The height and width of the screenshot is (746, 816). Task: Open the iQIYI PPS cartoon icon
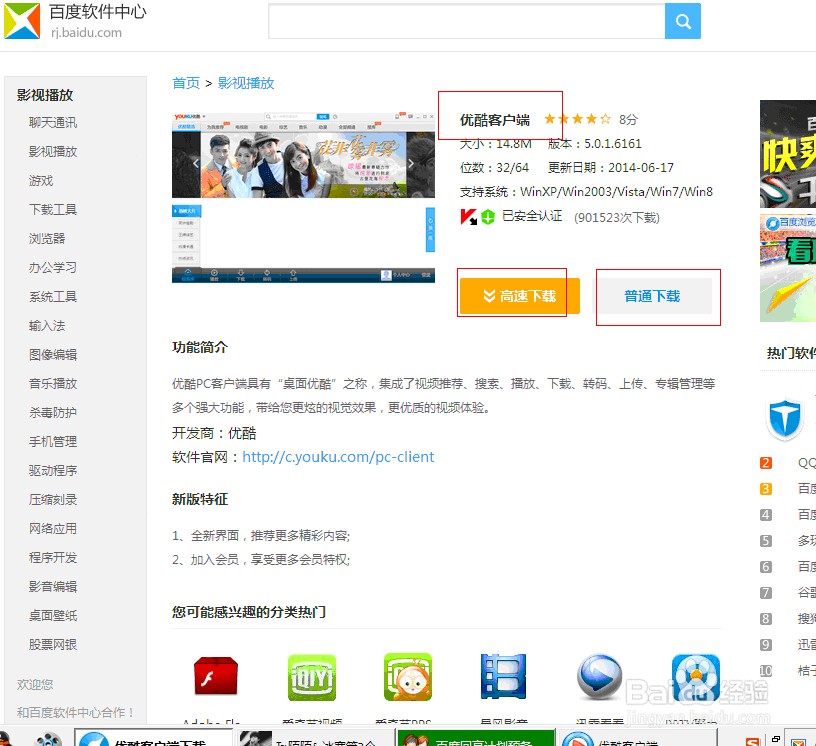pyautogui.click(x=408, y=677)
